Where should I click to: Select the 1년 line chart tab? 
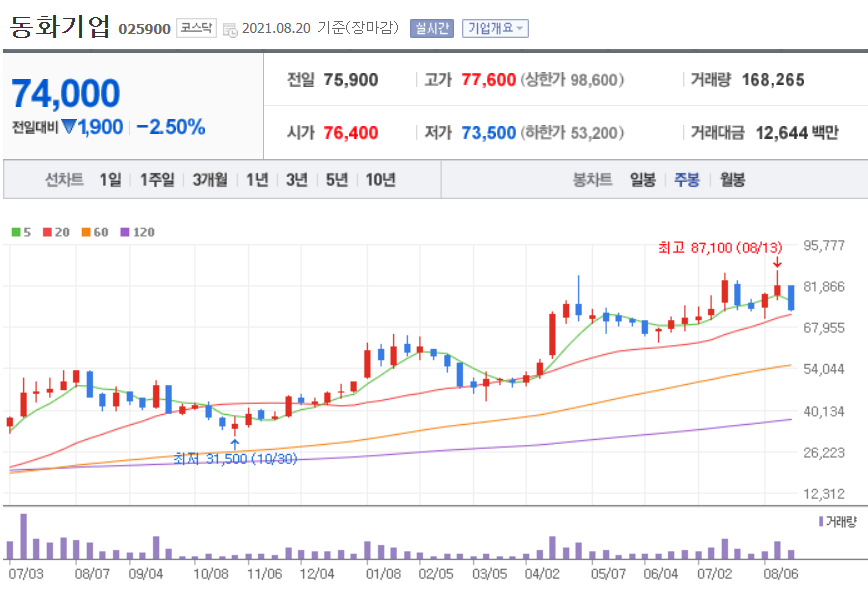tap(257, 179)
